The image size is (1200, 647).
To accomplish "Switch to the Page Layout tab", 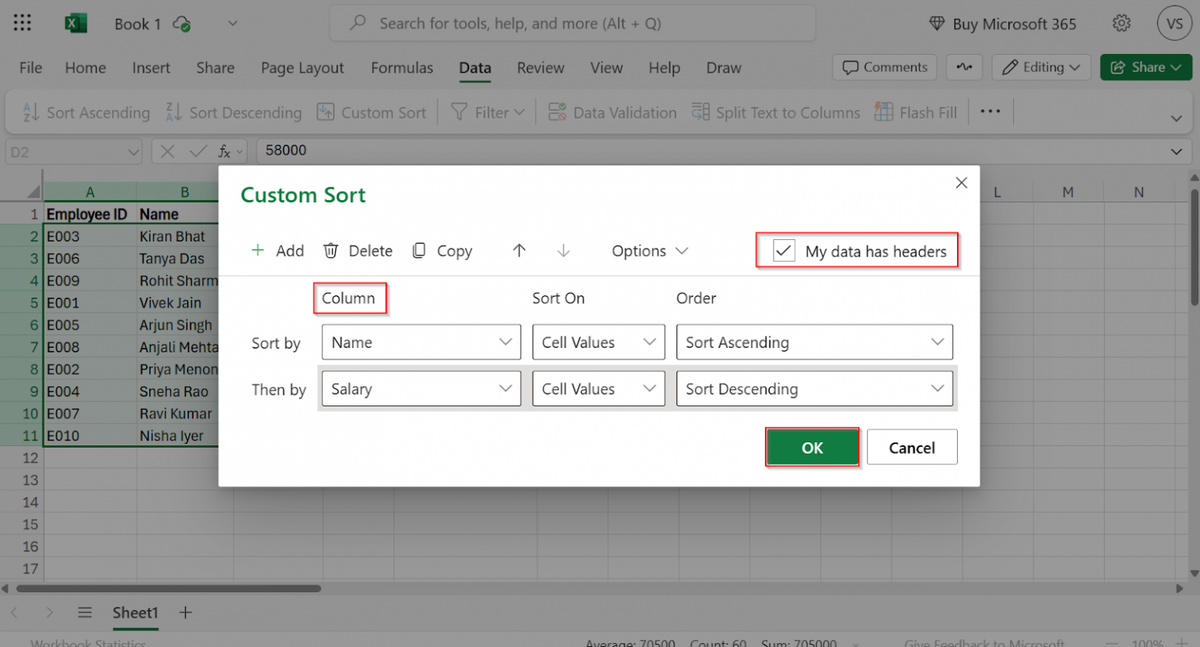I will (302, 67).
